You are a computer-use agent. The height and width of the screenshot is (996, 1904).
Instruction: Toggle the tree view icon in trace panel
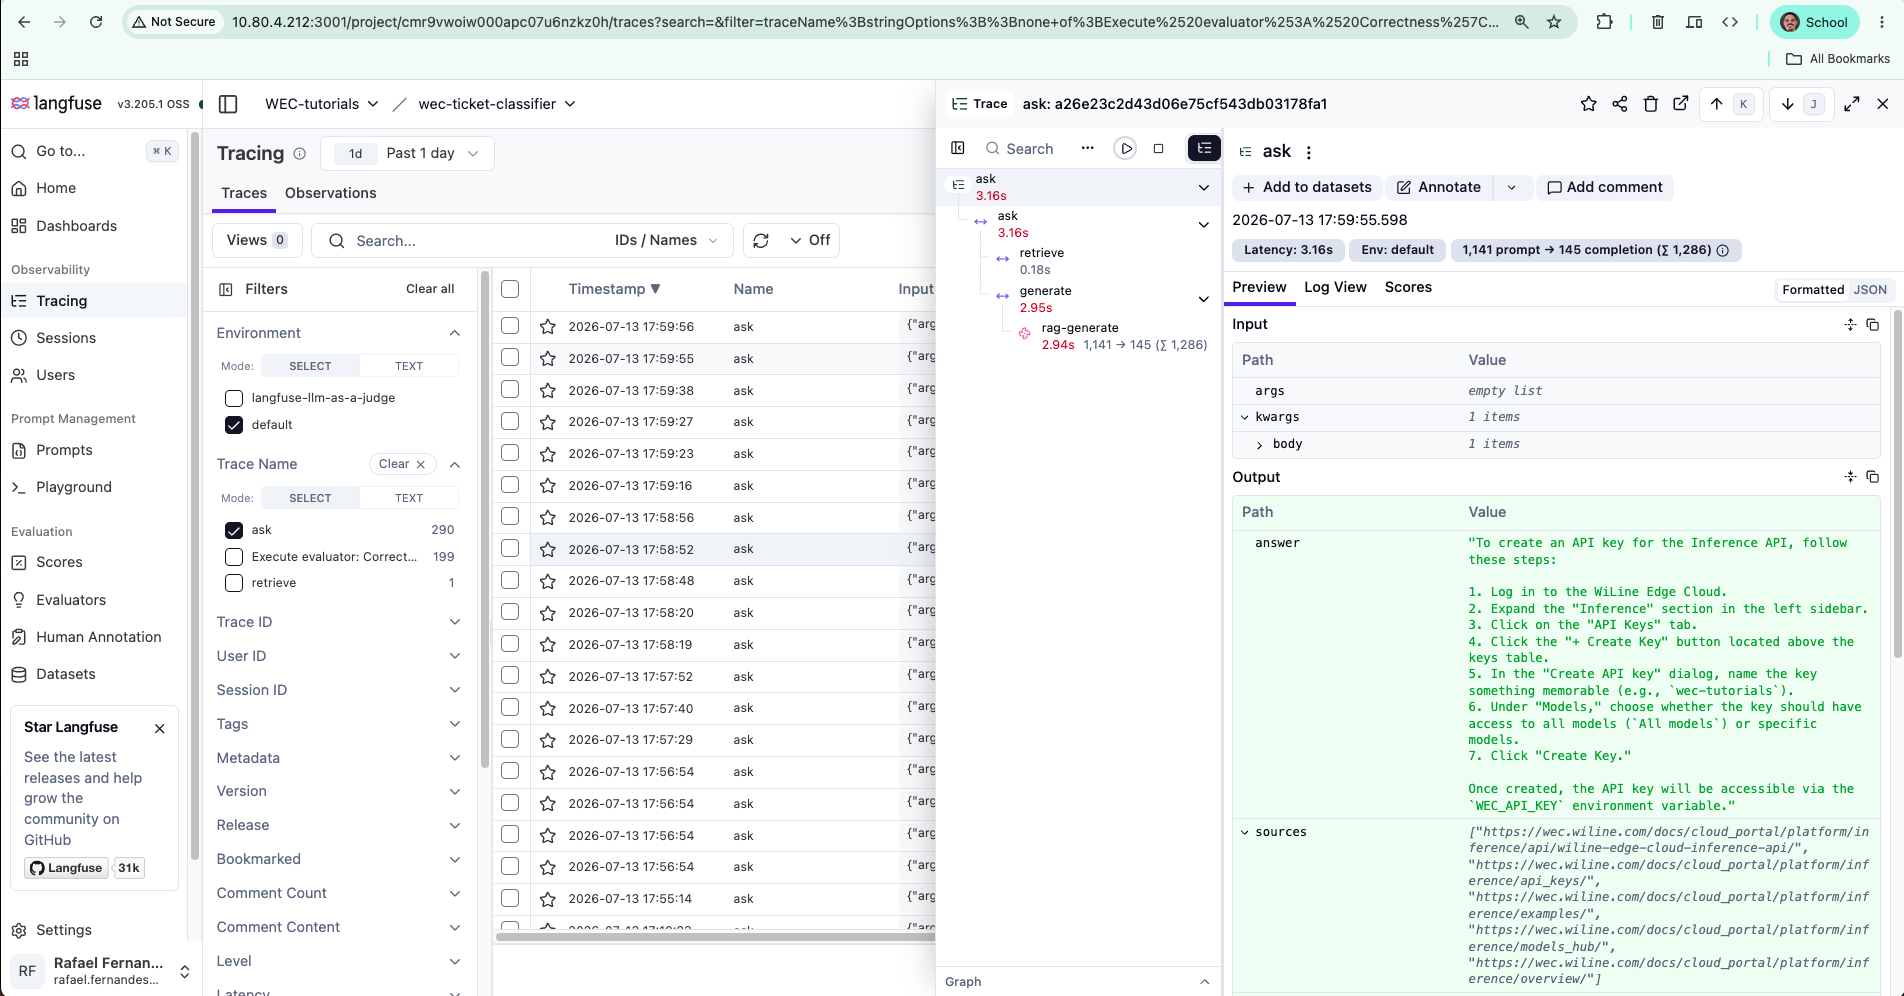(1204, 149)
